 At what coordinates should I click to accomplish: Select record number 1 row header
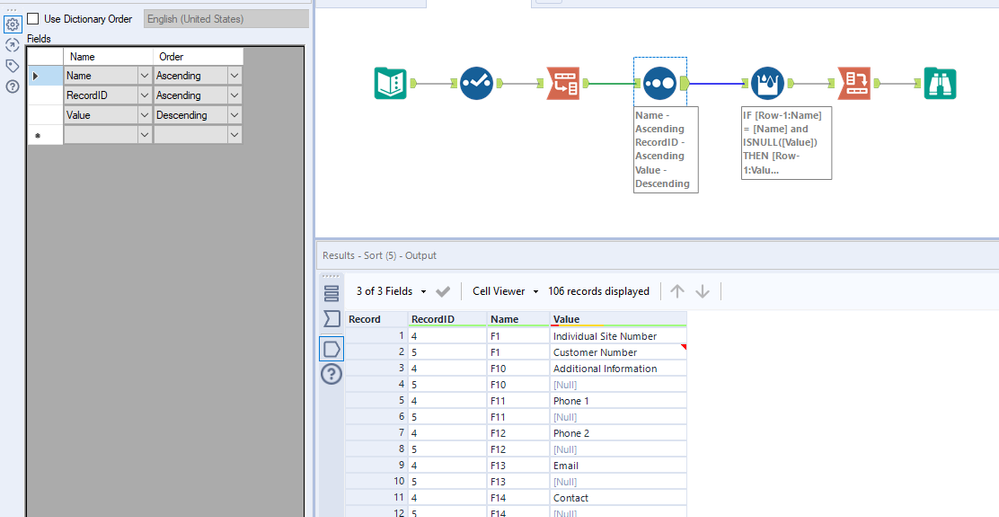coord(376,336)
